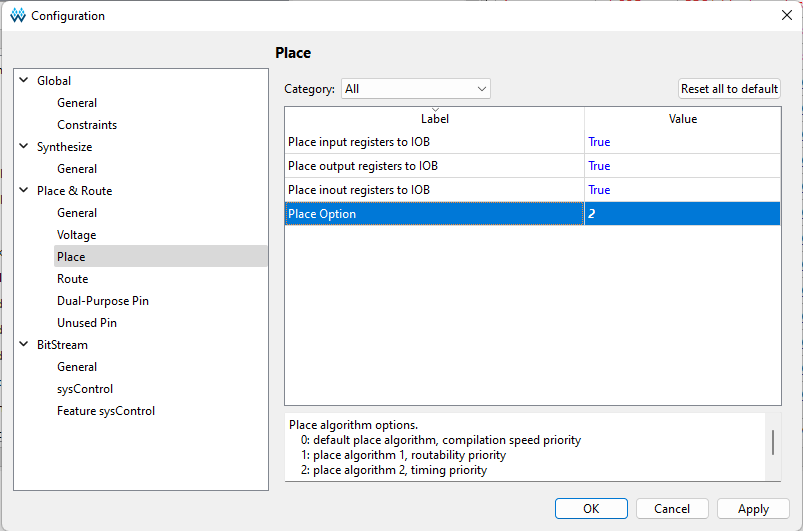Collapse the BitStream tree node
The image size is (803, 531).
[x=24, y=345]
